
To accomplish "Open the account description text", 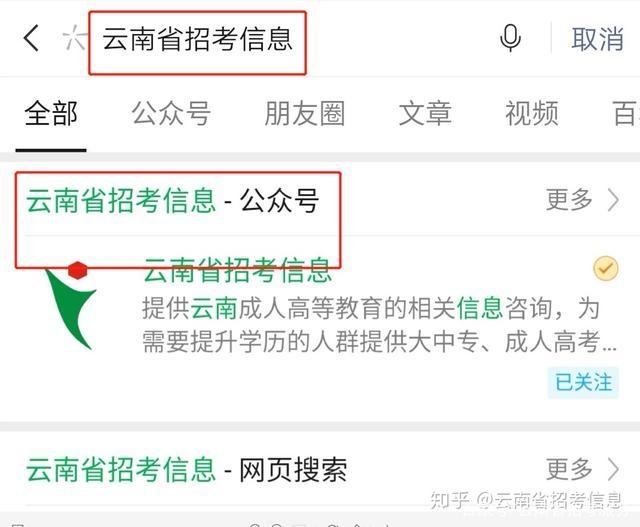I will [379, 325].
